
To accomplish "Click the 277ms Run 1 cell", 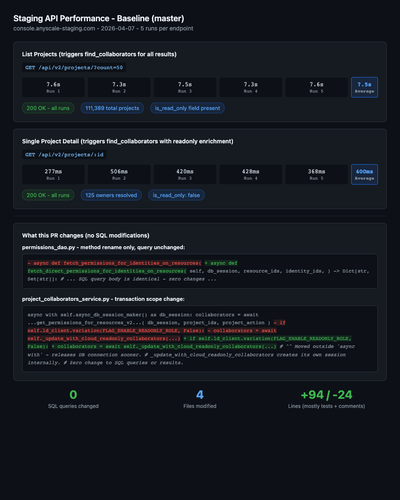I will pyautogui.click(x=53, y=174).
